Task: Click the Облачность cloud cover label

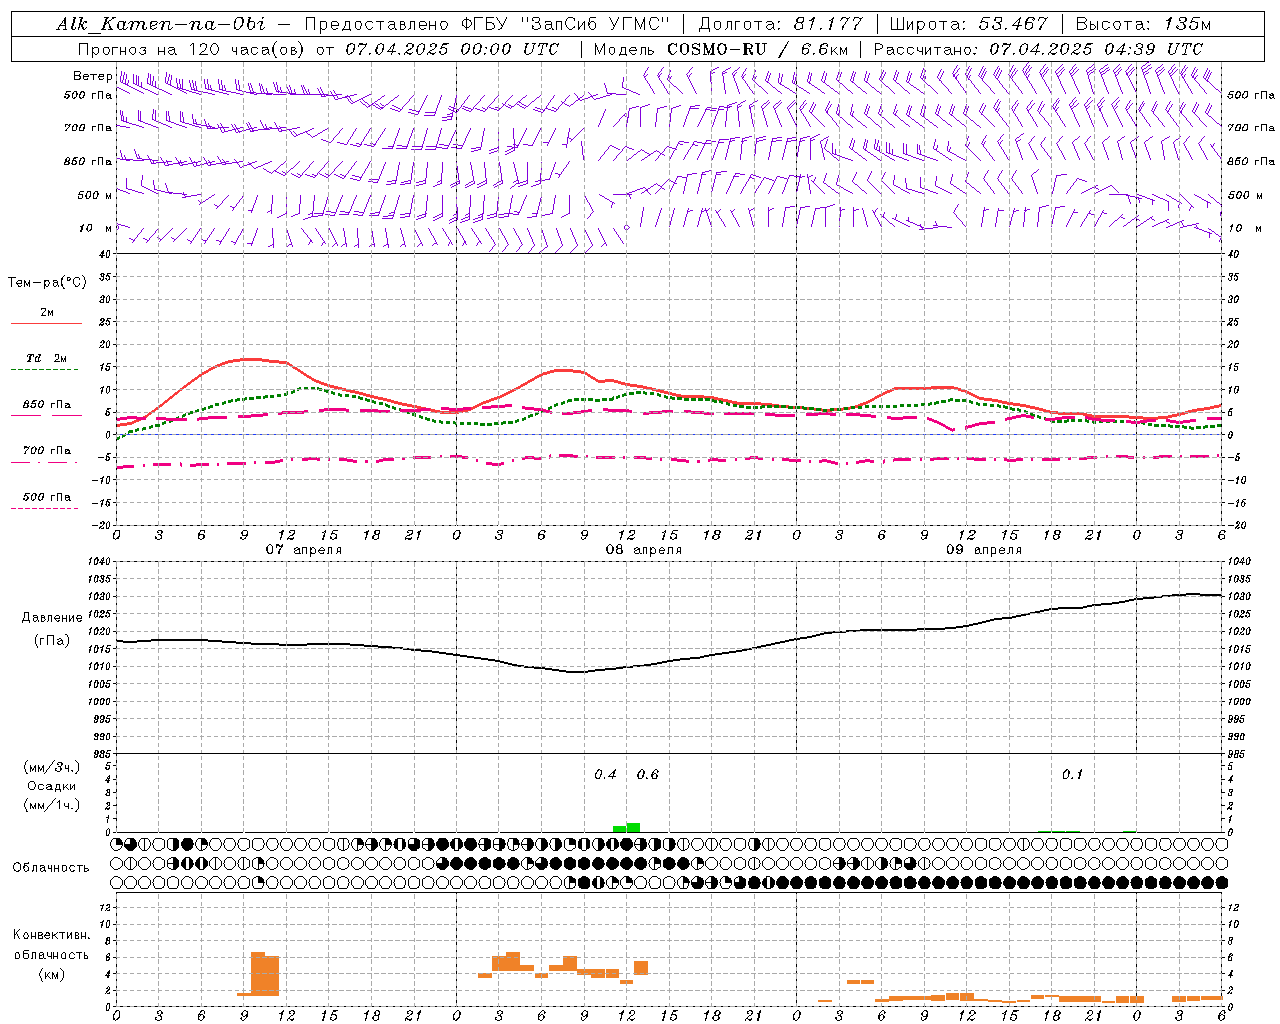Action: pos(51,868)
